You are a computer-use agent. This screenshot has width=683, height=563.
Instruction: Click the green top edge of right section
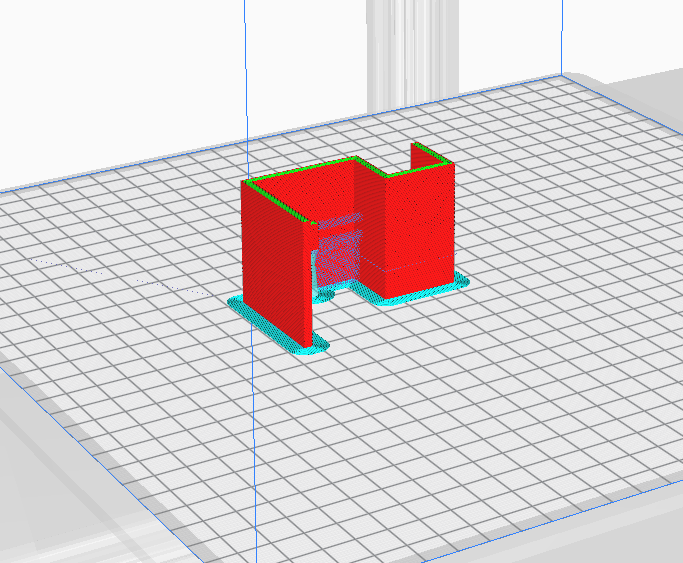pyautogui.click(x=400, y=170)
